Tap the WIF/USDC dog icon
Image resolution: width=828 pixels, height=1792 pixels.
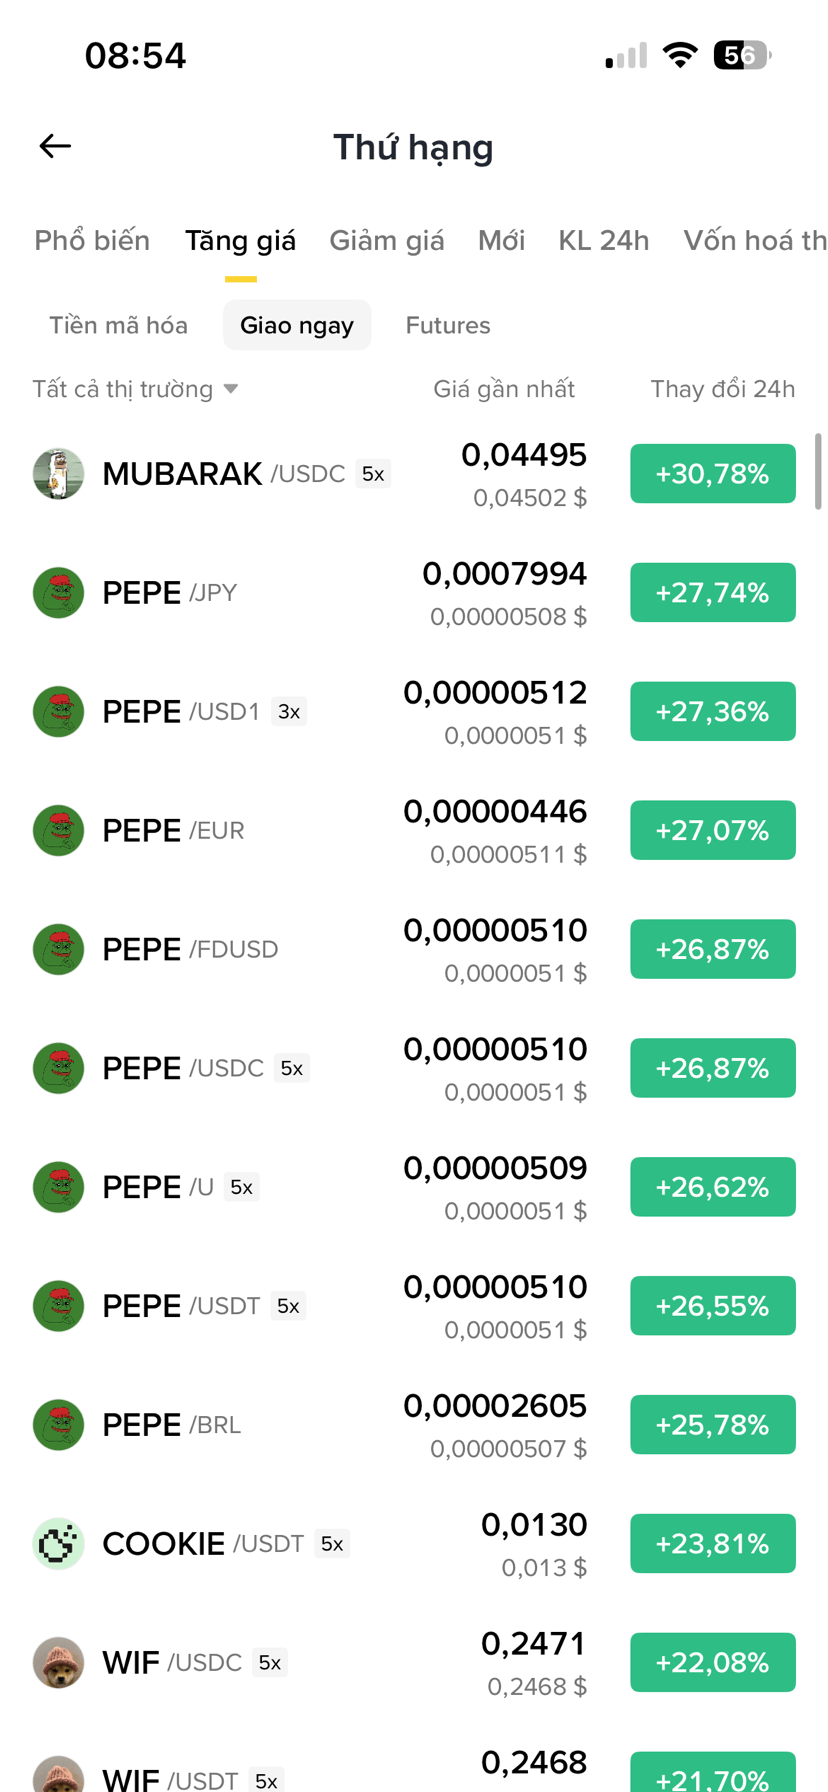58,1663
